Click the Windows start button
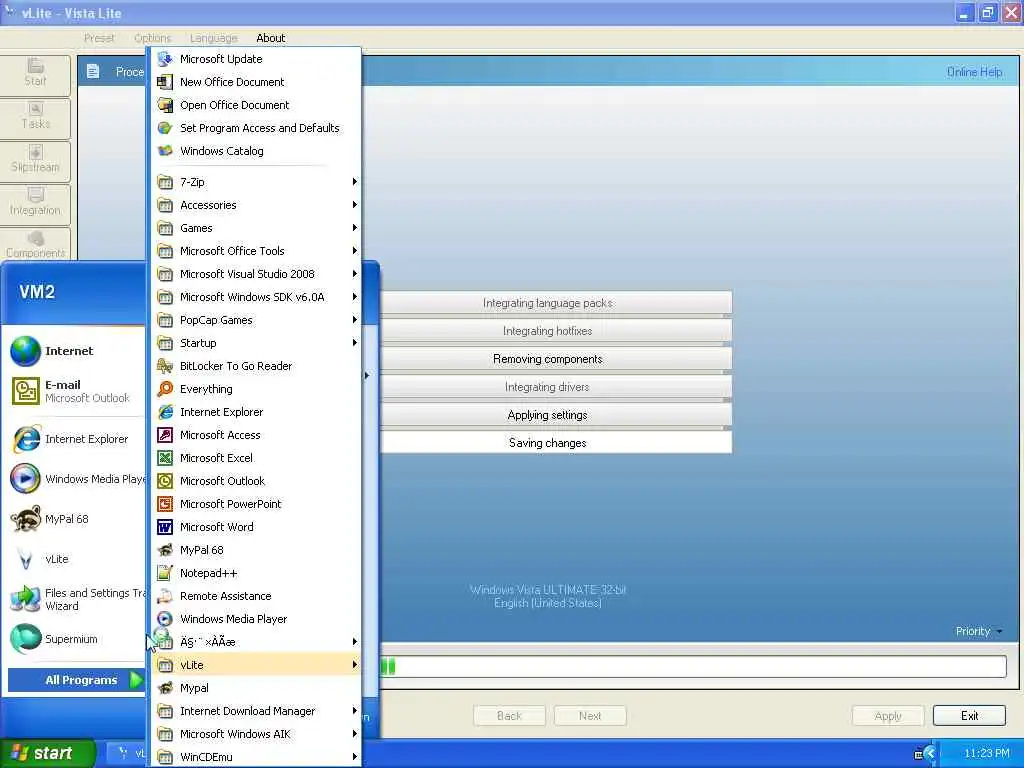This screenshot has height=768, width=1024. [47, 753]
